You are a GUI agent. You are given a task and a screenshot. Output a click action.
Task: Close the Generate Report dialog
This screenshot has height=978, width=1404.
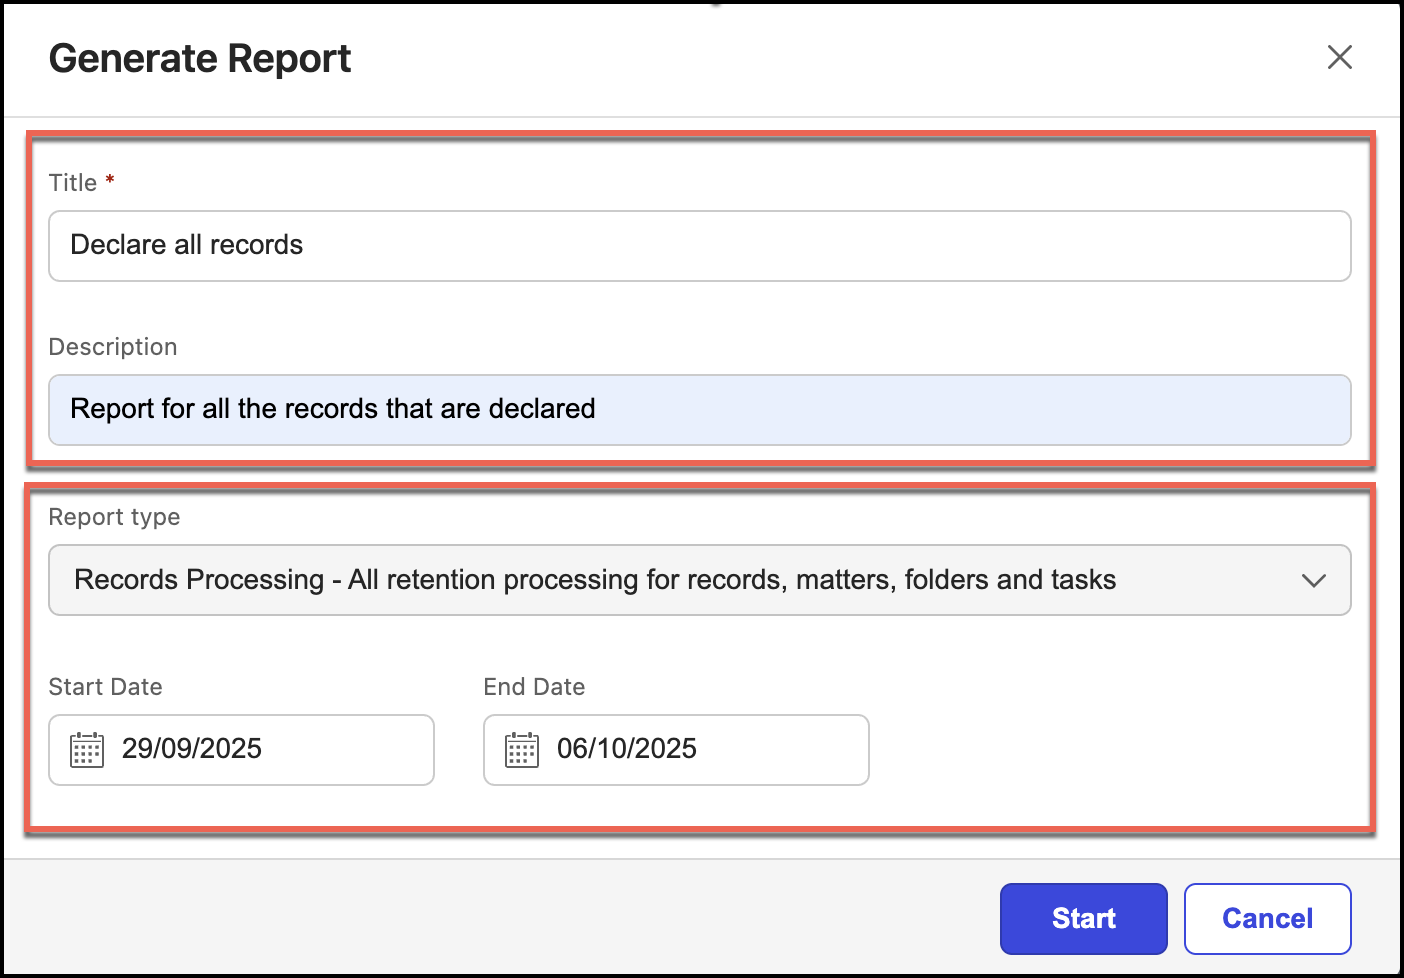coord(1339,58)
